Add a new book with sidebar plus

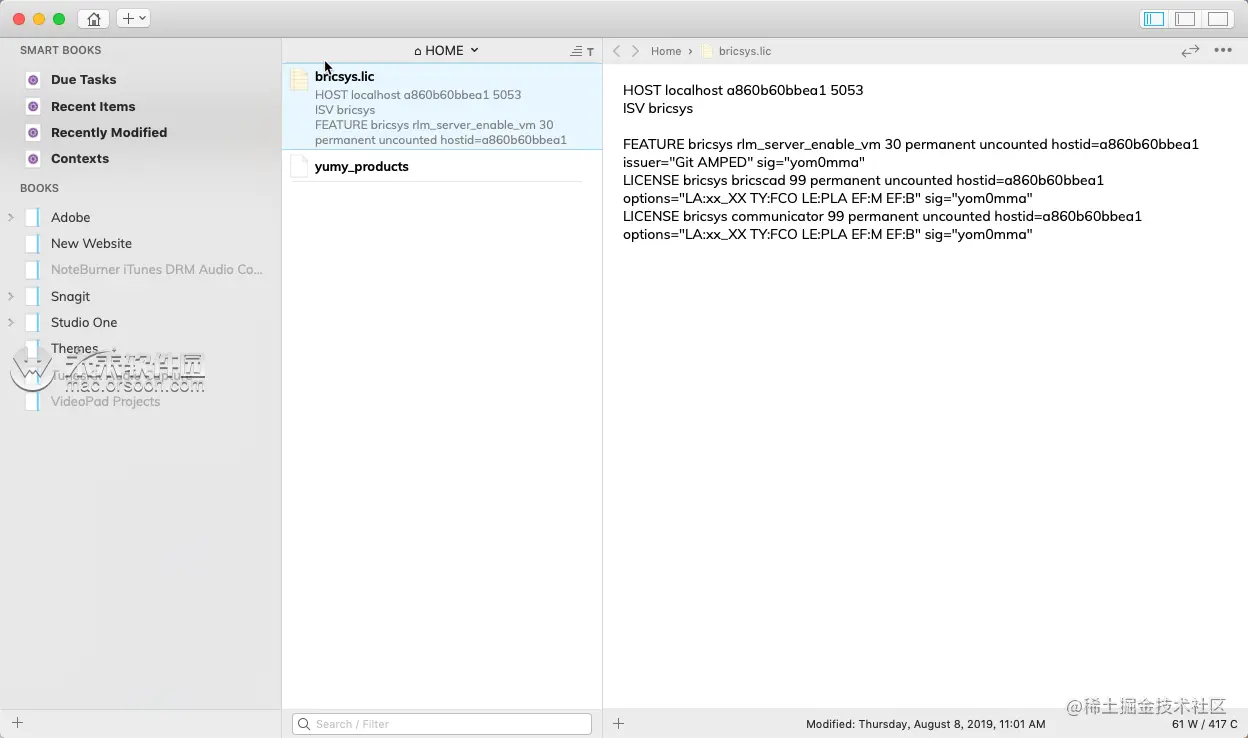pyautogui.click(x=17, y=723)
